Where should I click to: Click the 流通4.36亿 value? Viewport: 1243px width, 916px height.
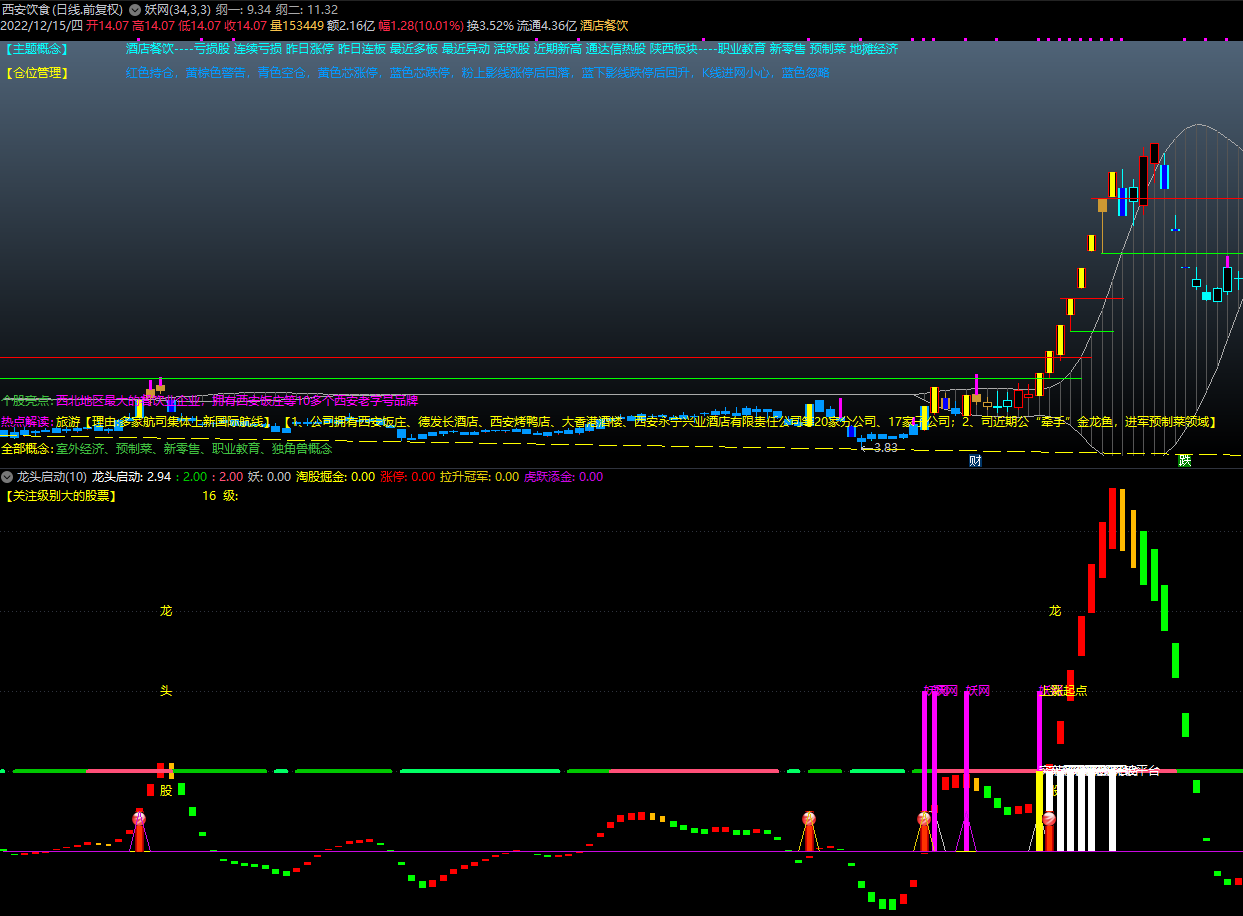[547, 25]
